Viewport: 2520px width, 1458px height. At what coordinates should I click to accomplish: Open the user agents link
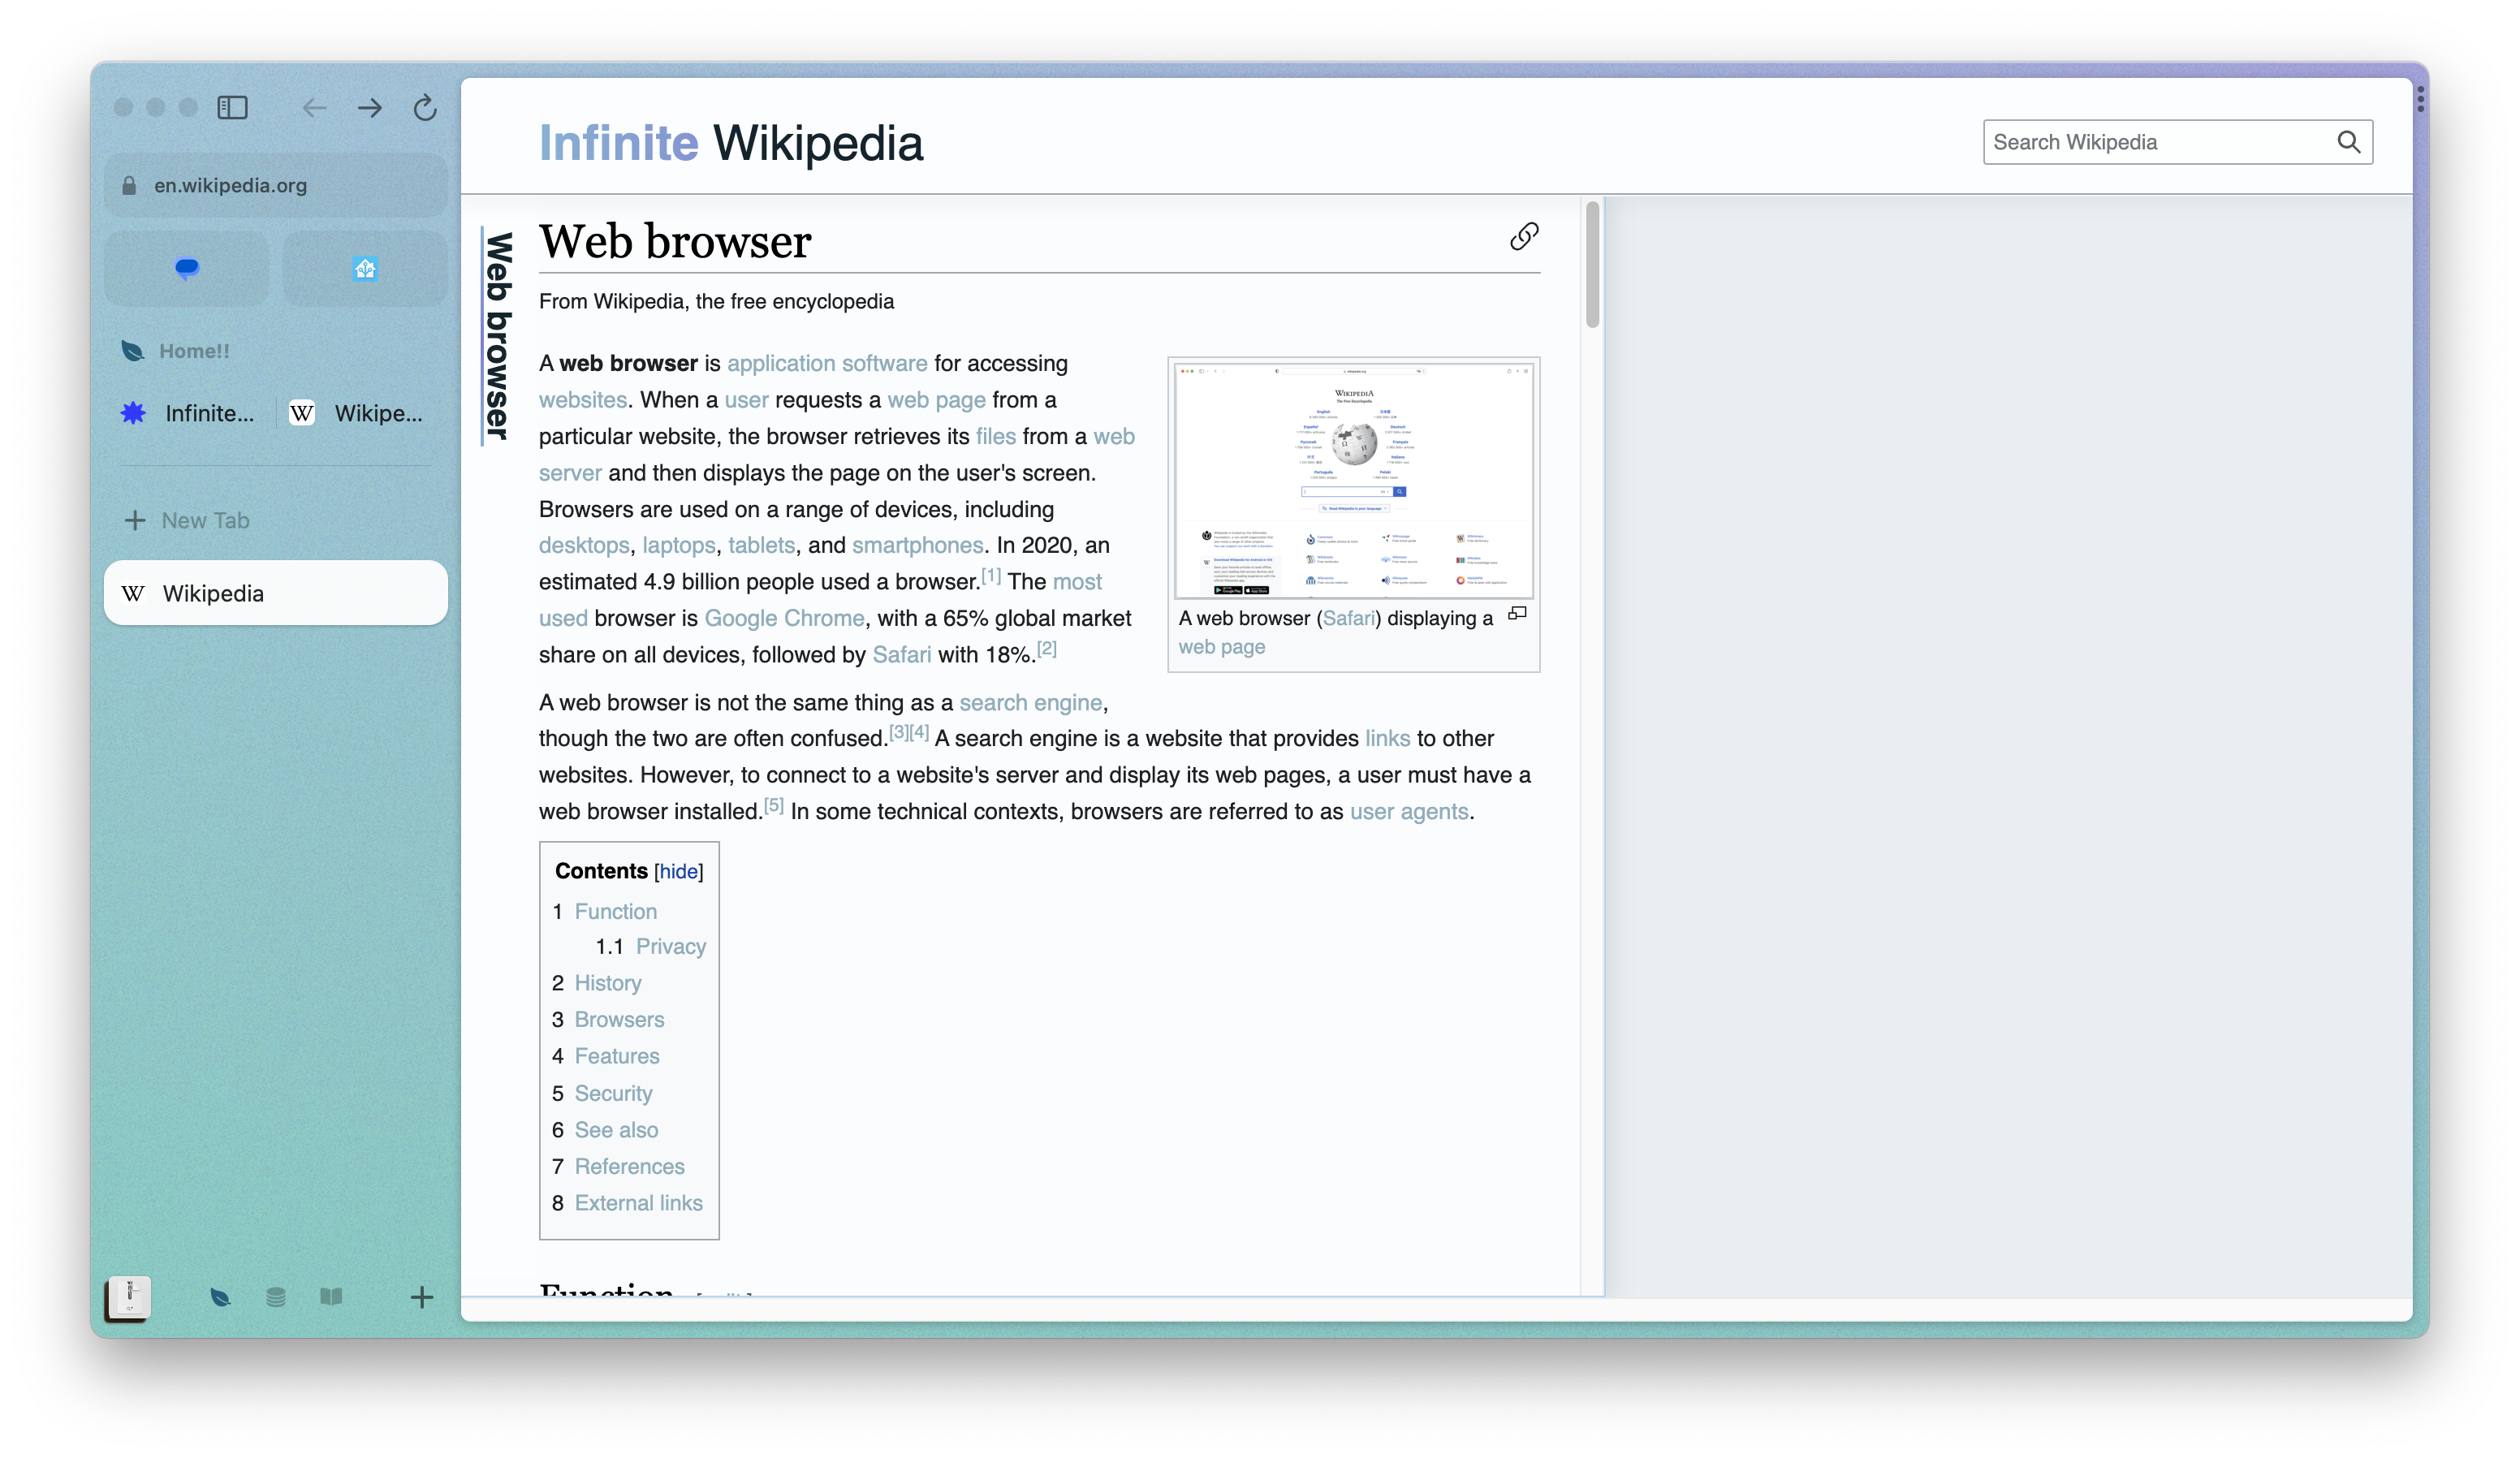[1409, 811]
